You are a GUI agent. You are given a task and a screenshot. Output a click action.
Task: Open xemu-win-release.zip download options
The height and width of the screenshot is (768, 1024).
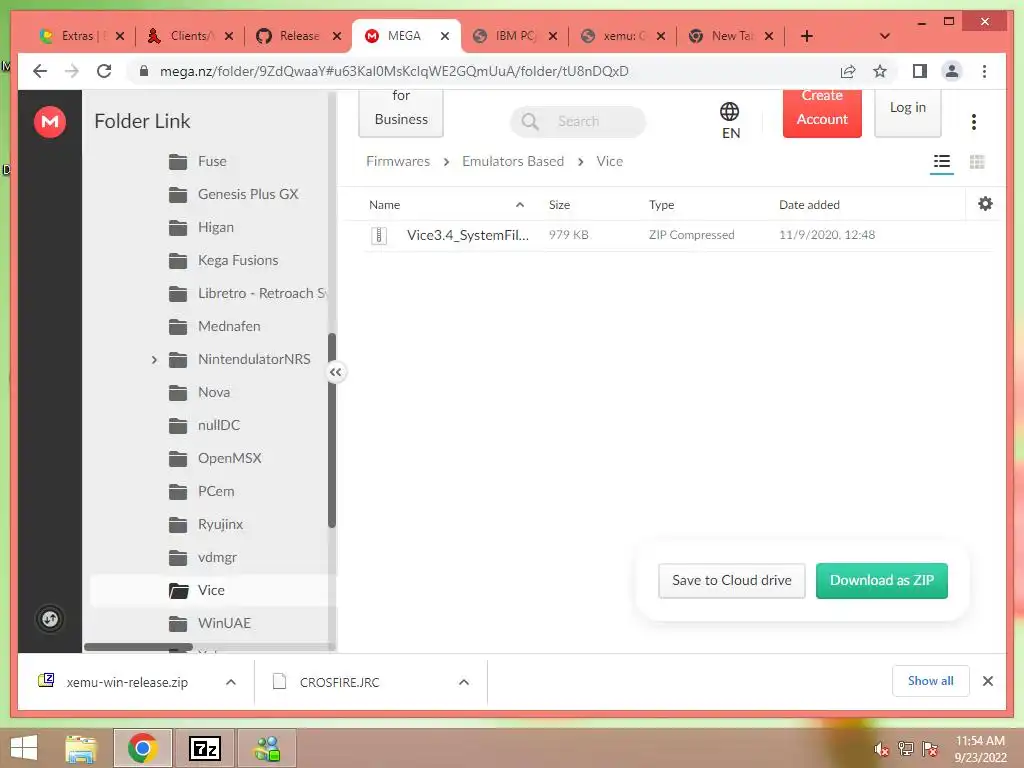coord(231,682)
